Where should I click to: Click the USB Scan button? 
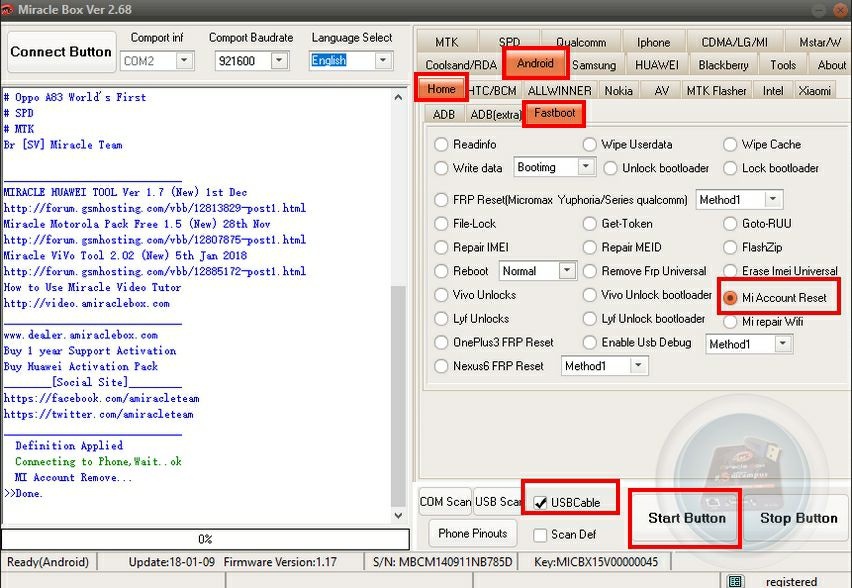coord(498,502)
